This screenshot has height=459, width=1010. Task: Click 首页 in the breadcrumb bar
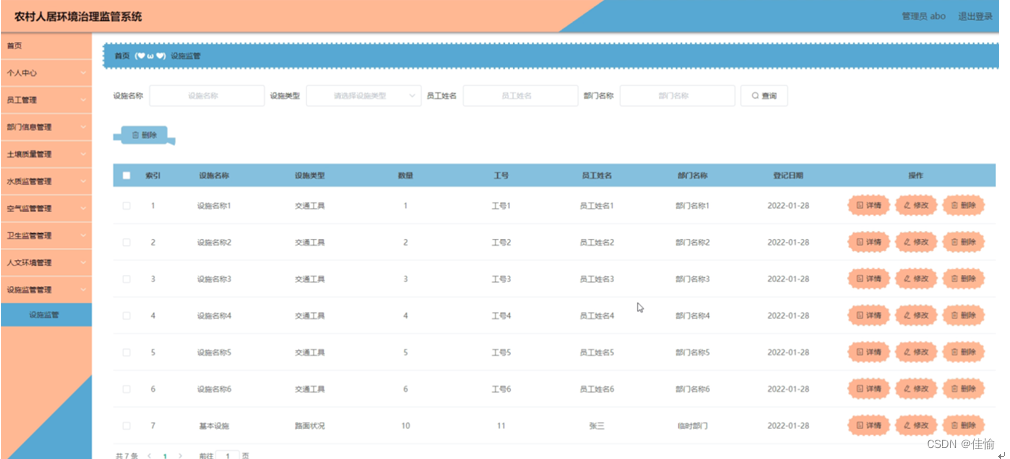tap(122, 56)
